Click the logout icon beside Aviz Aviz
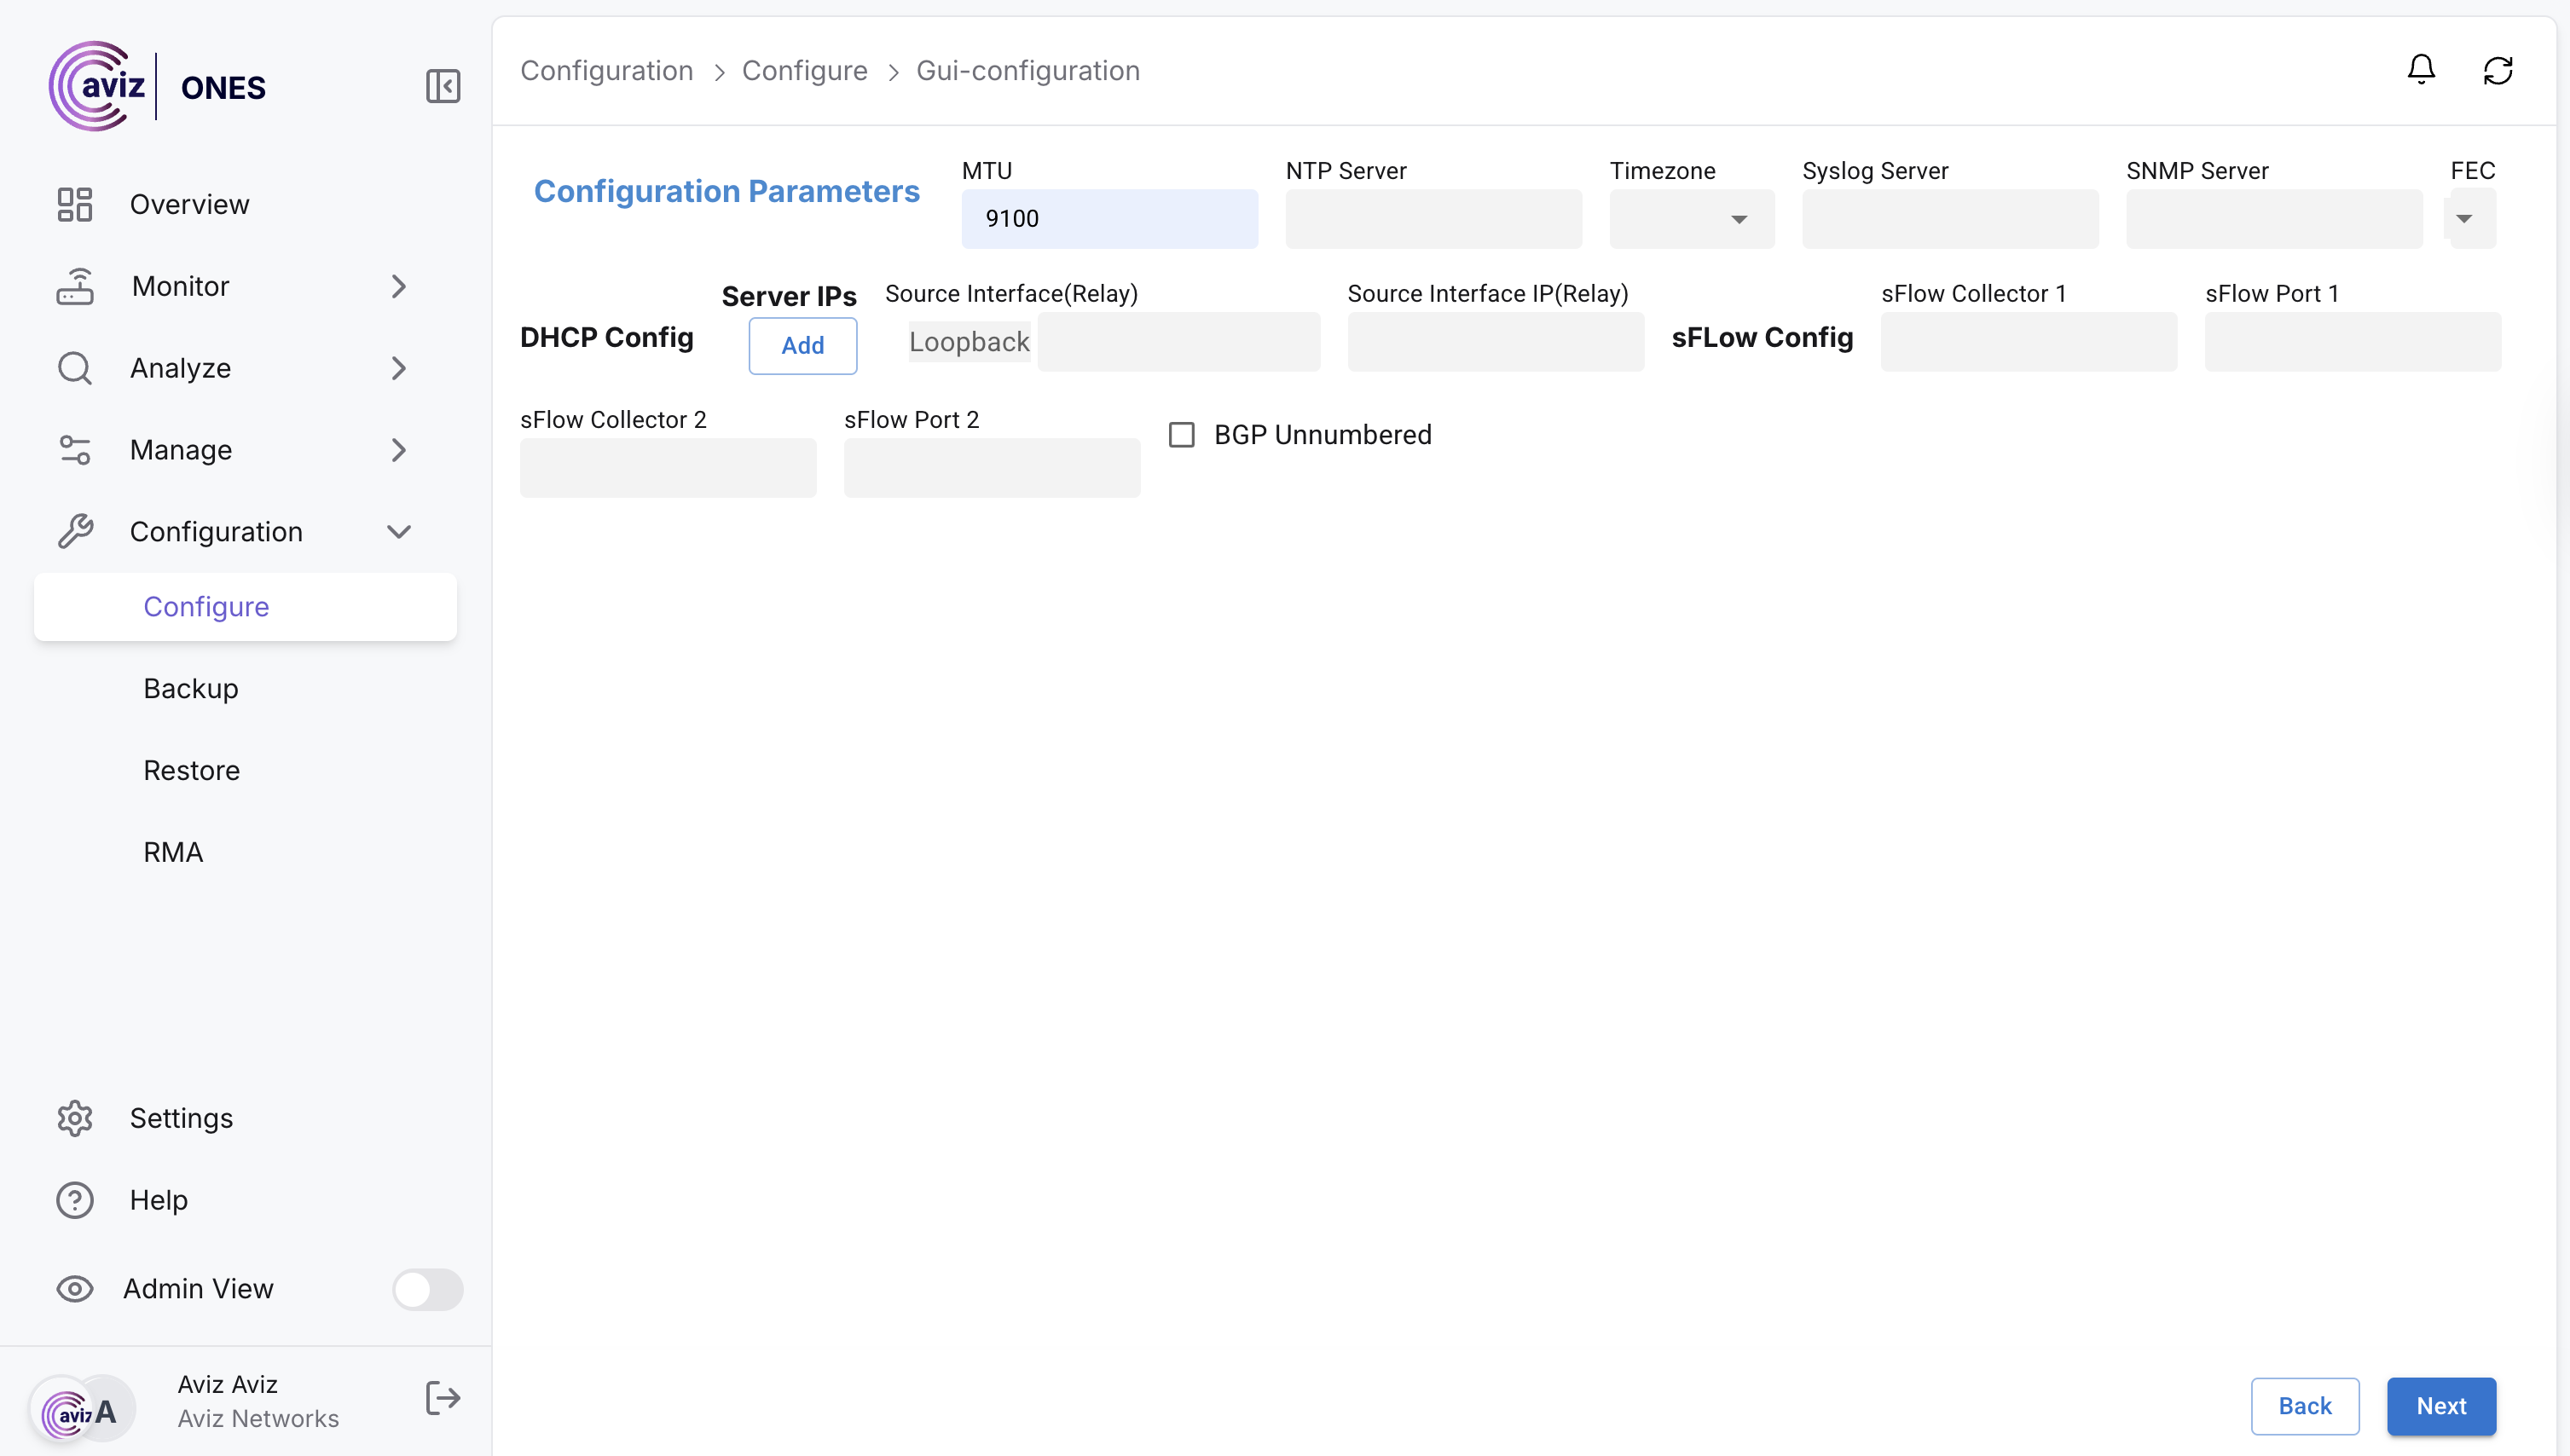Screen dimensions: 2570x1456 coord(442,1398)
